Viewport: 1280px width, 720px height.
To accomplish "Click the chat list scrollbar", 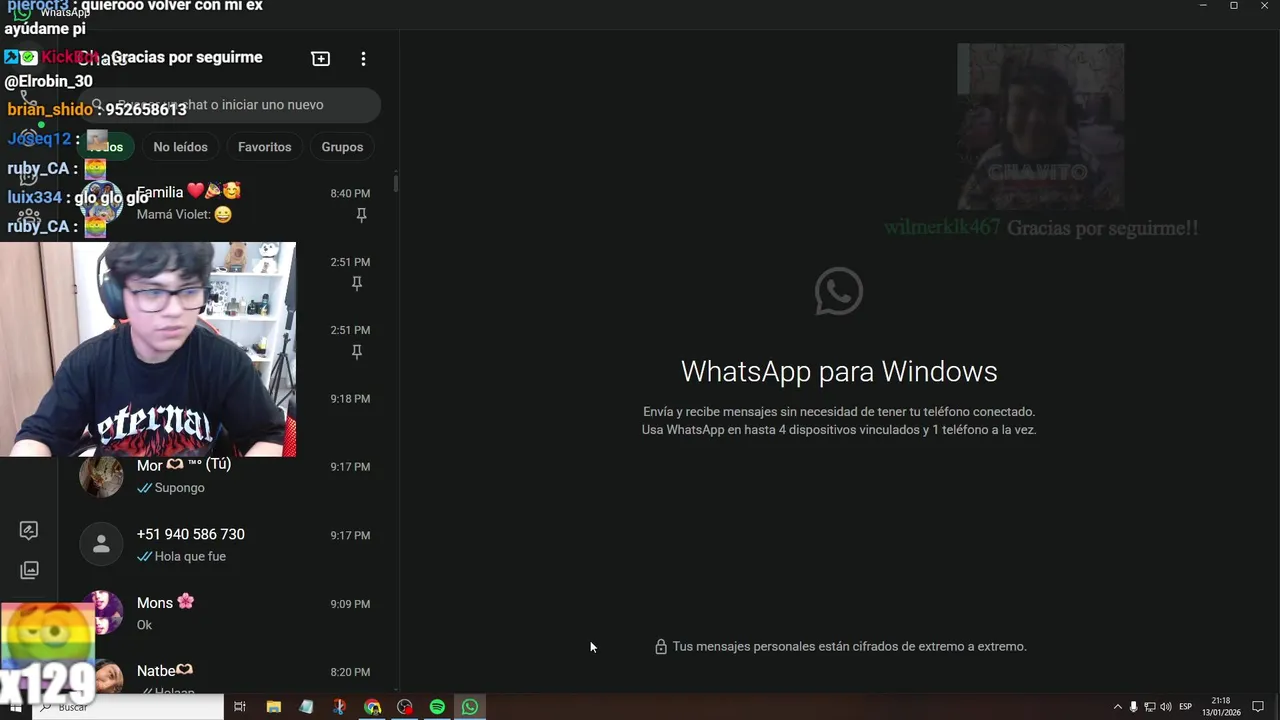I will click(396, 182).
